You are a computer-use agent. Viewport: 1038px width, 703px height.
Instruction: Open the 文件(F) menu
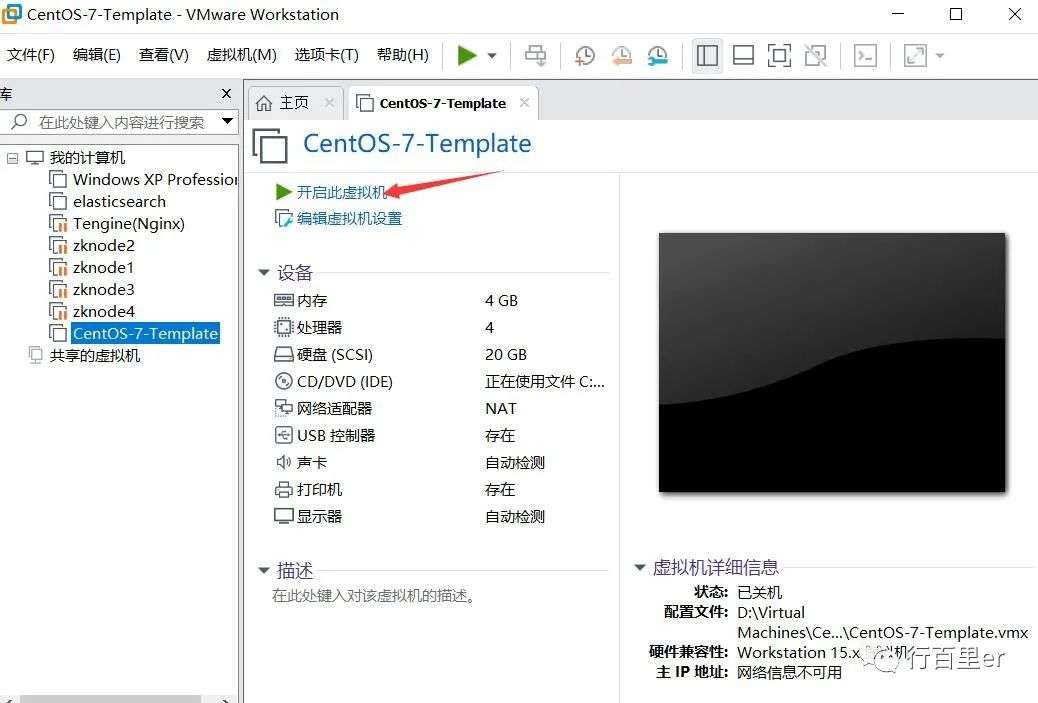tap(30, 55)
